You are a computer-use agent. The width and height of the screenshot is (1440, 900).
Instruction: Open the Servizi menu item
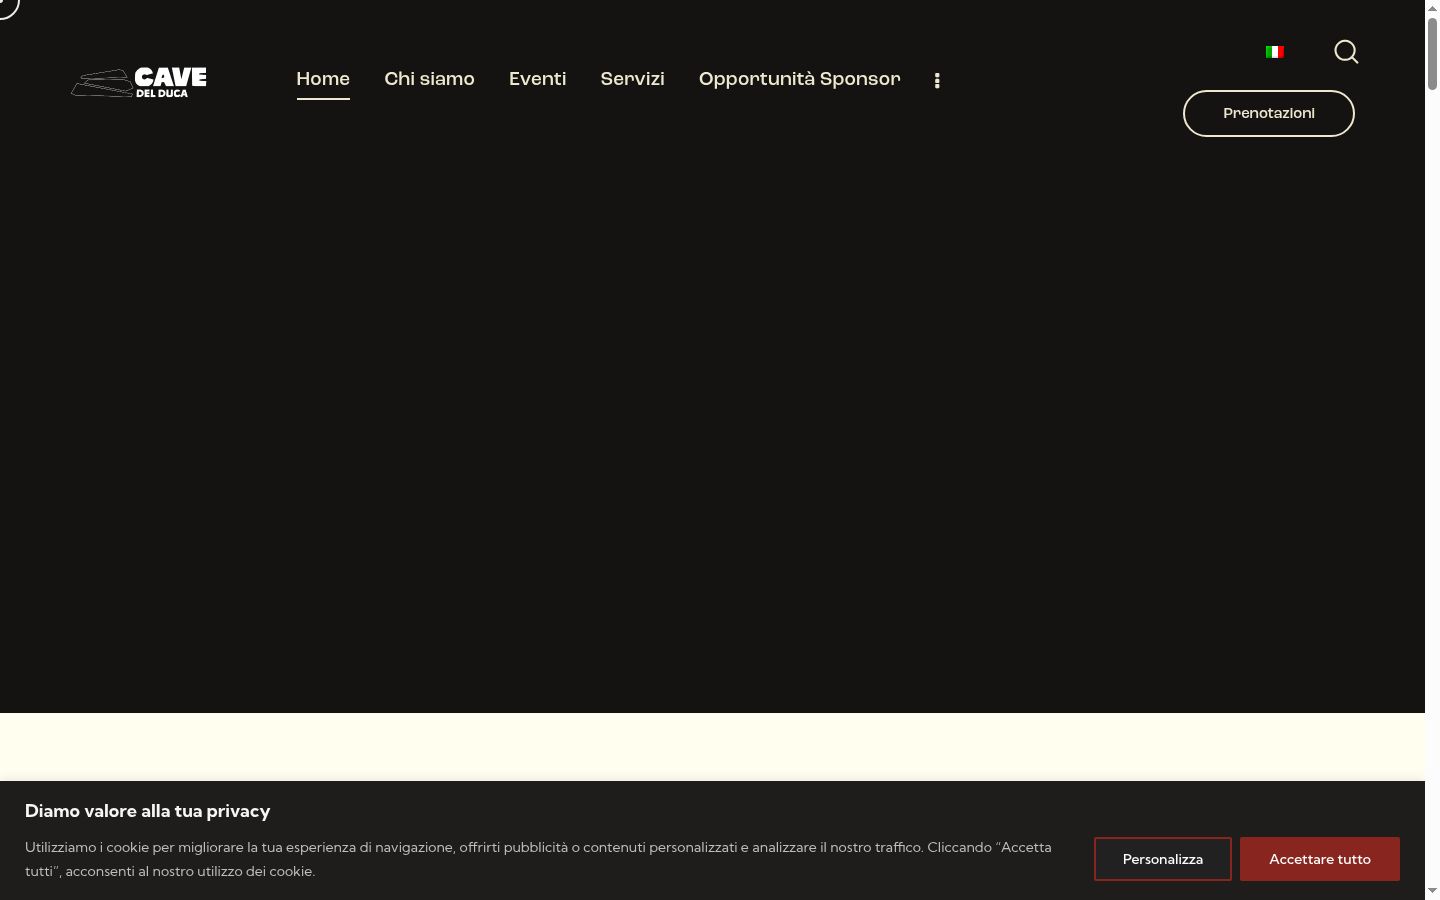tap(632, 79)
